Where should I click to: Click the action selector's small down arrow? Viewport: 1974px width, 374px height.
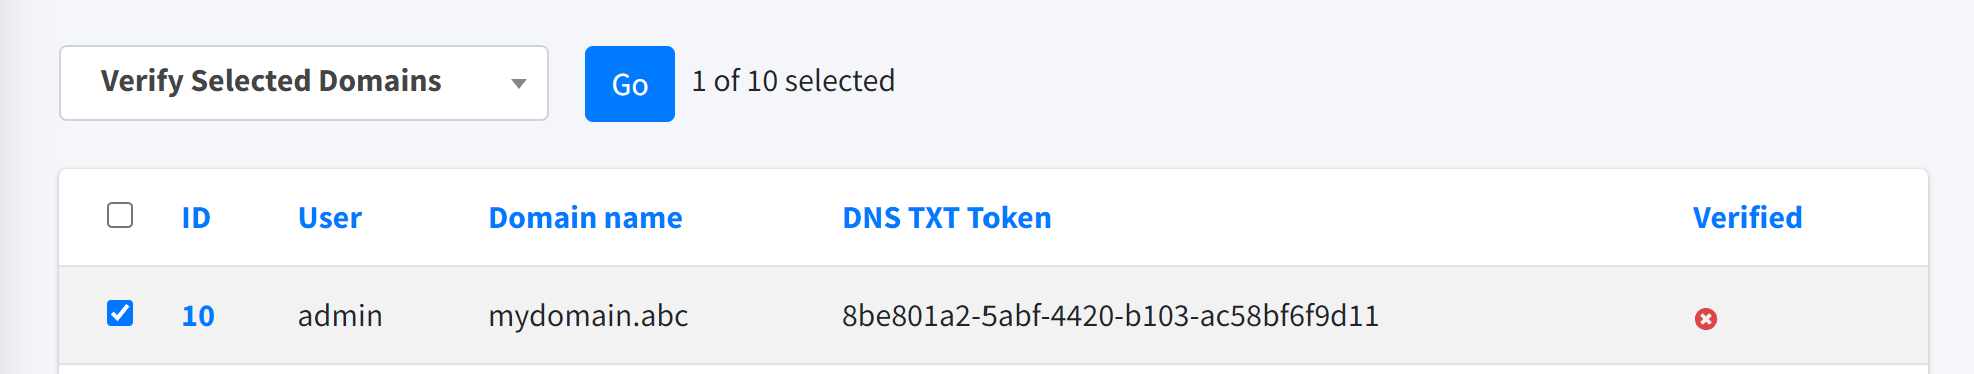(518, 83)
